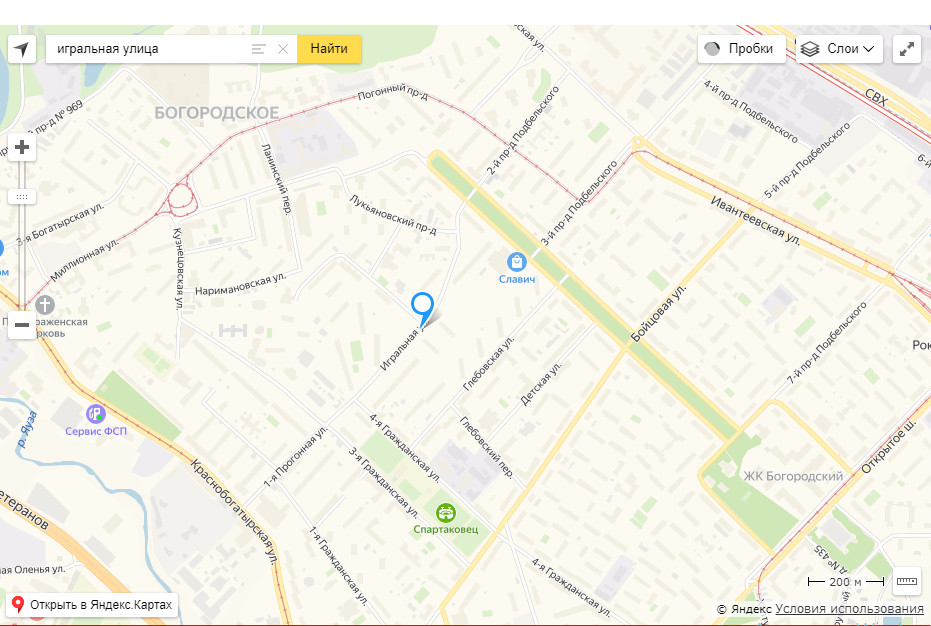The image size is (931, 626).
Task: Zoom out with the minus button
Action: click(x=22, y=325)
